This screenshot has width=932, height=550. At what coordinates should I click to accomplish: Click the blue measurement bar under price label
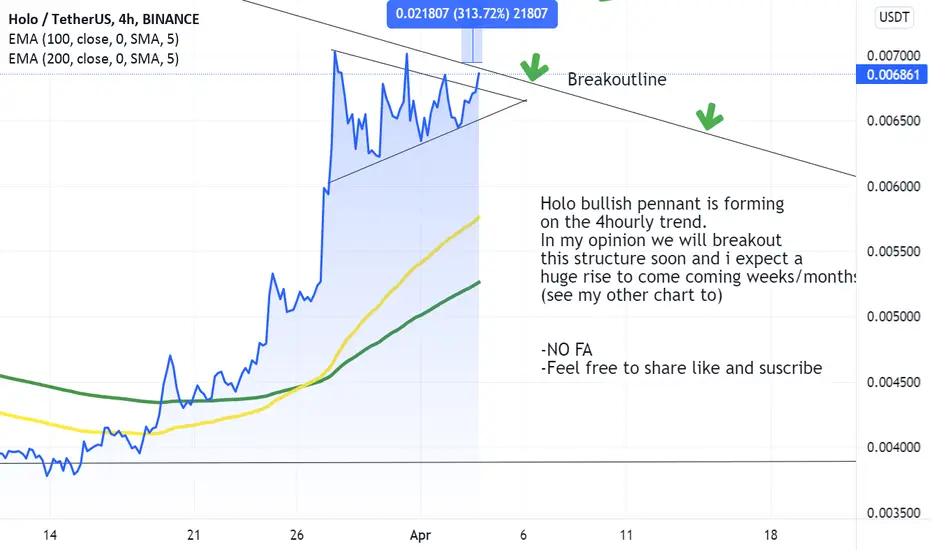pyautogui.click(x=472, y=45)
